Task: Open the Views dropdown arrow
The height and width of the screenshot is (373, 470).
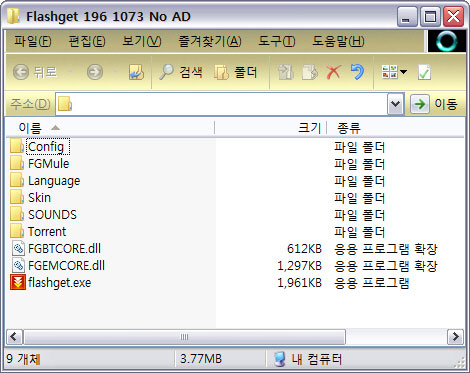Action: tap(403, 72)
